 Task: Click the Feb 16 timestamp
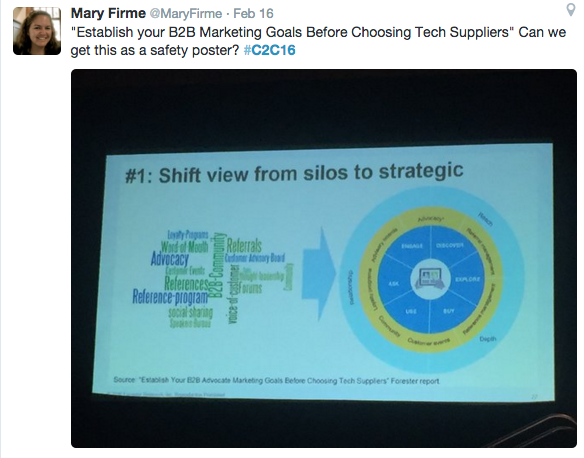(253, 14)
